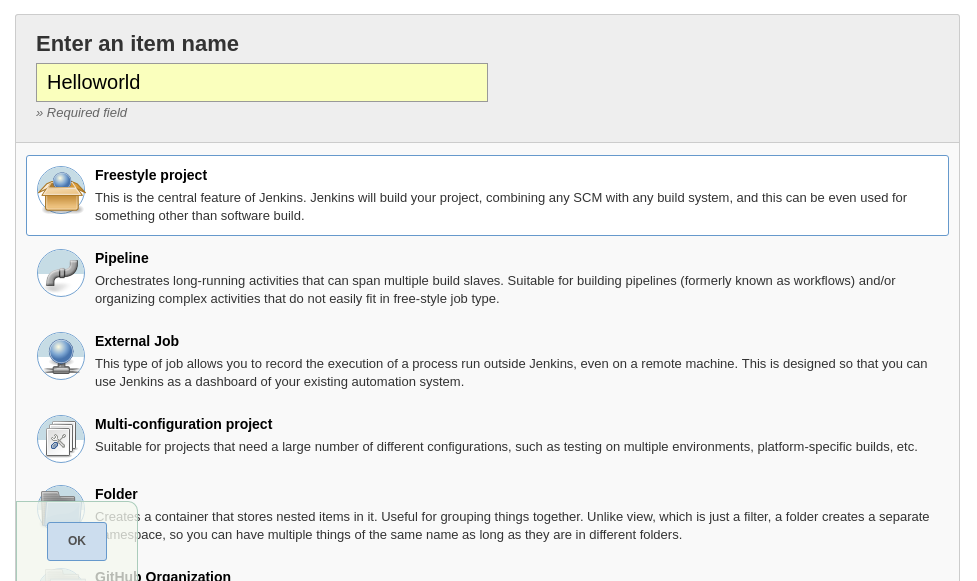Select the Multi-configuration project title
Image resolution: width=977 pixels, height=581 pixels.
(x=184, y=424)
